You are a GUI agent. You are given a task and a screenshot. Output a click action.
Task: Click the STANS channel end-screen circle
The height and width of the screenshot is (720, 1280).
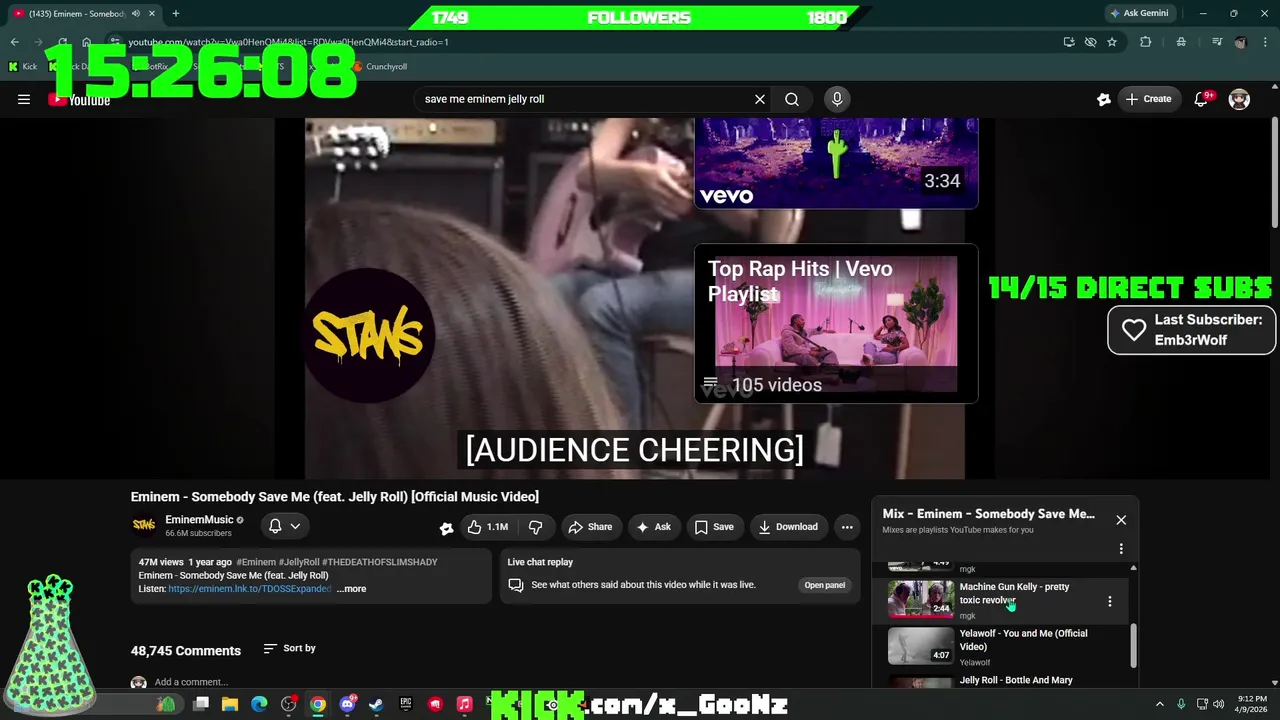click(368, 335)
